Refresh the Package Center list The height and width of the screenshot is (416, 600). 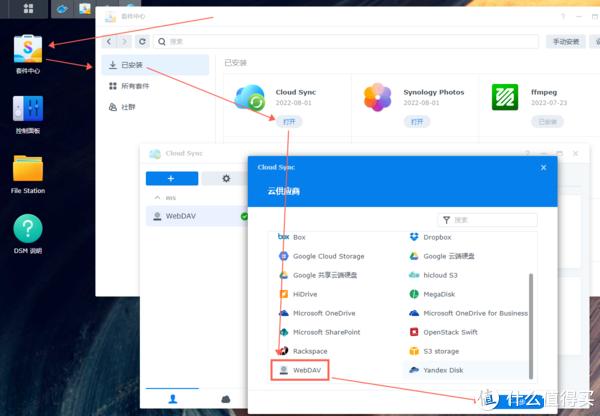click(142, 41)
